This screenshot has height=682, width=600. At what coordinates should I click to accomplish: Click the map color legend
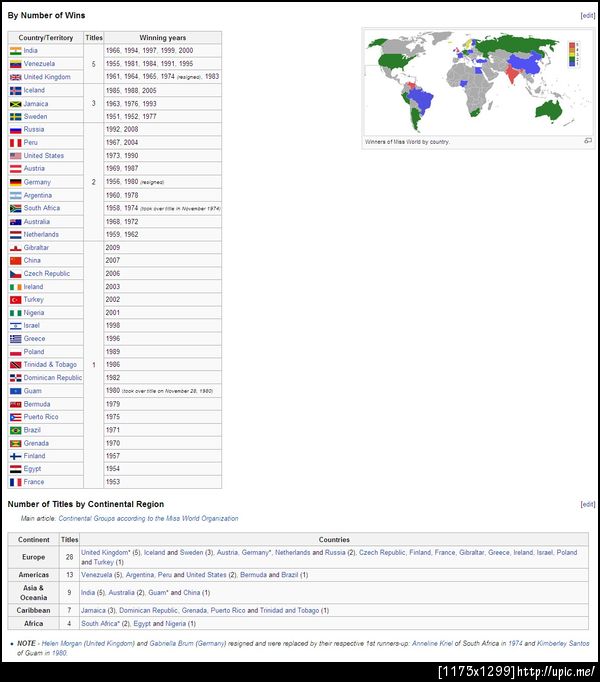pyautogui.click(x=574, y=54)
